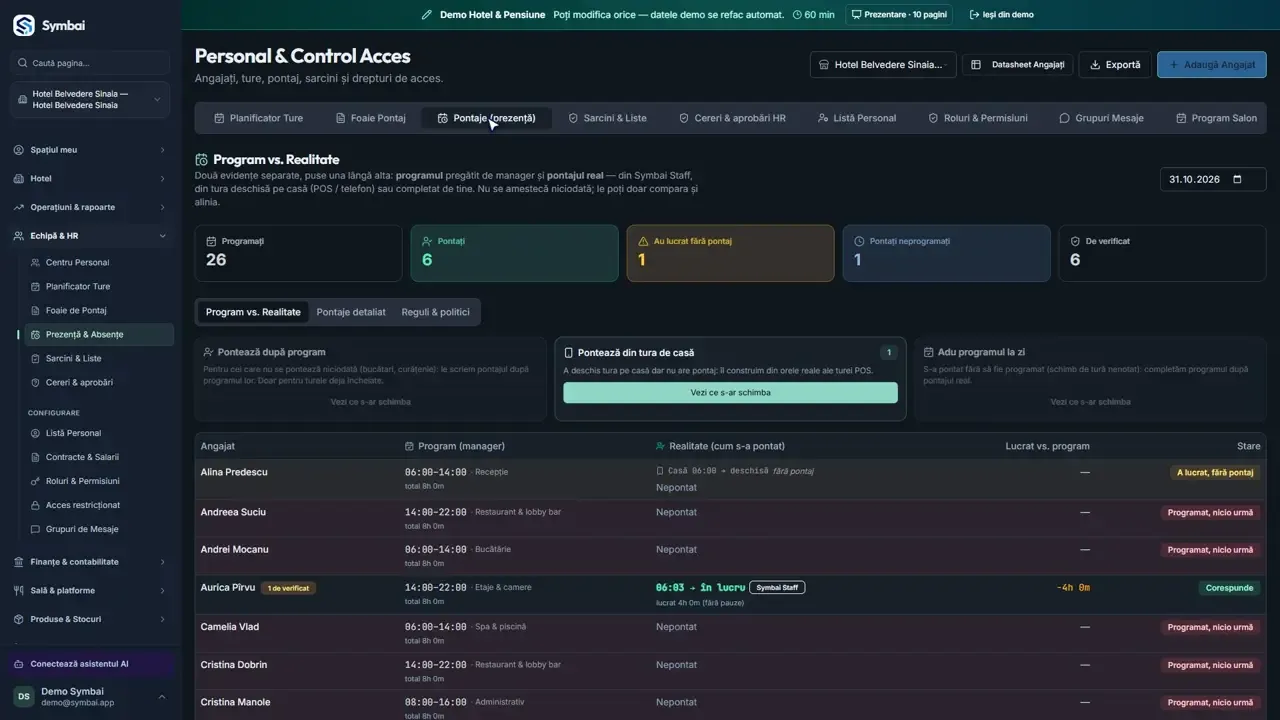Click the DS user avatar
Viewport: 1280px width, 720px height.
click(23, 697)
